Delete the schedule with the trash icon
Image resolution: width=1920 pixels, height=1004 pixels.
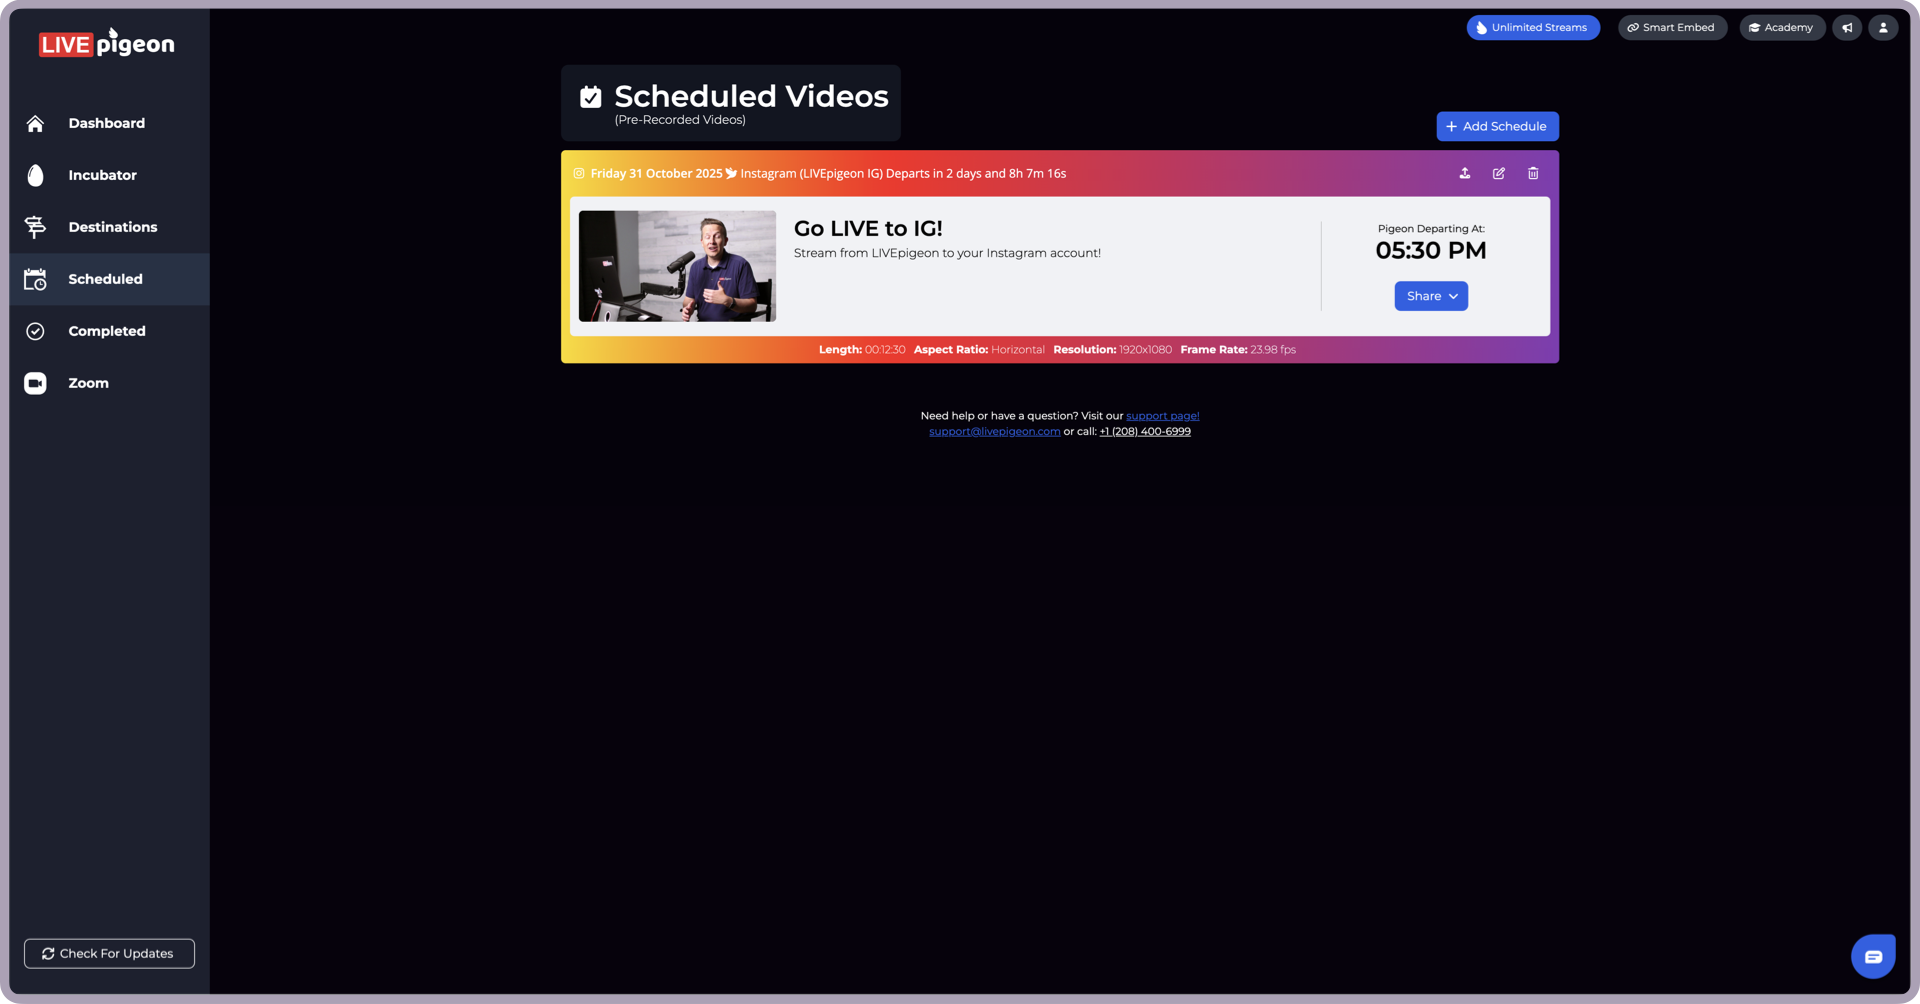pyautogui.click(x=1533, y=173)
